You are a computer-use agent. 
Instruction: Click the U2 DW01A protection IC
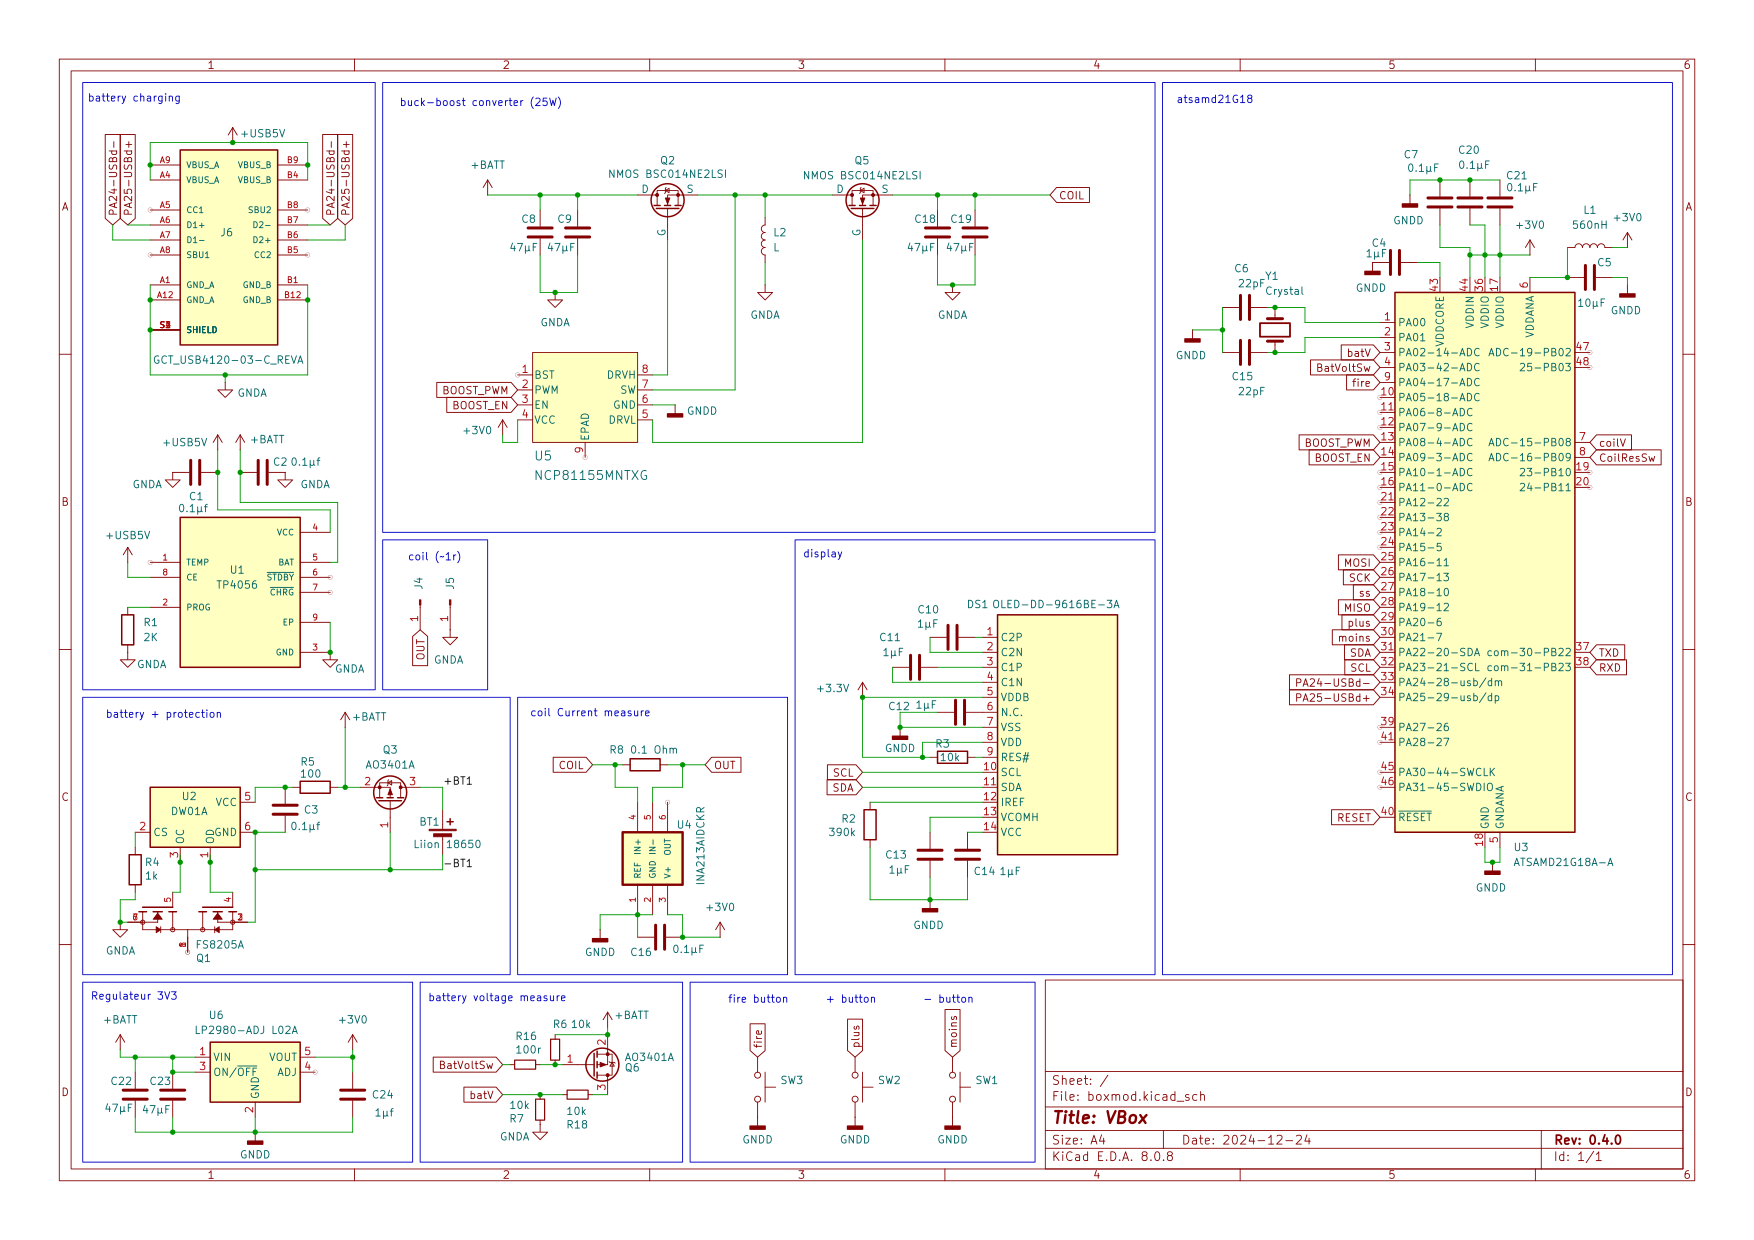[x=194, y=817]
